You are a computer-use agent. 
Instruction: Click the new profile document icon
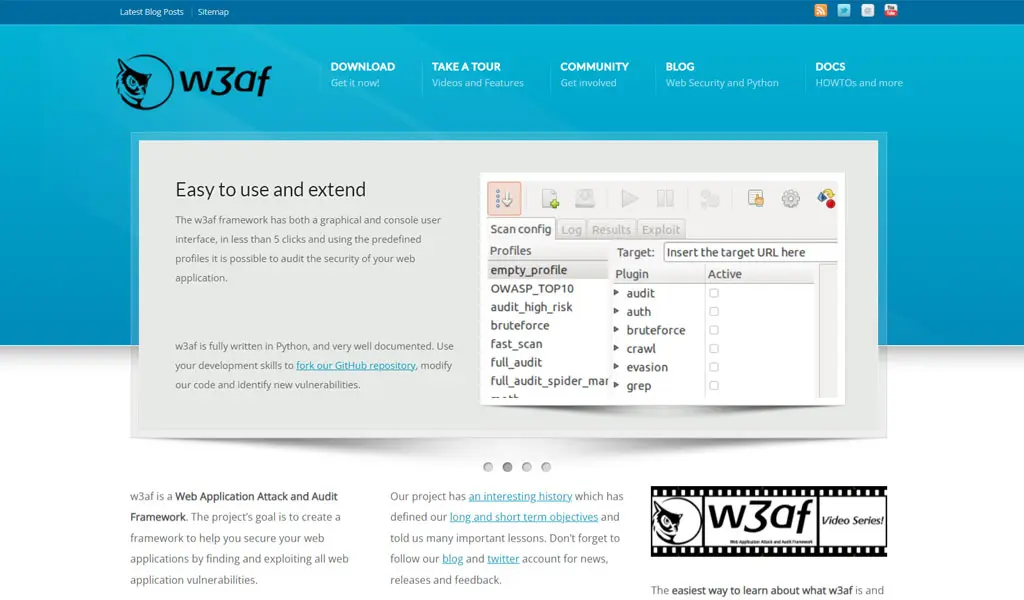550,199
